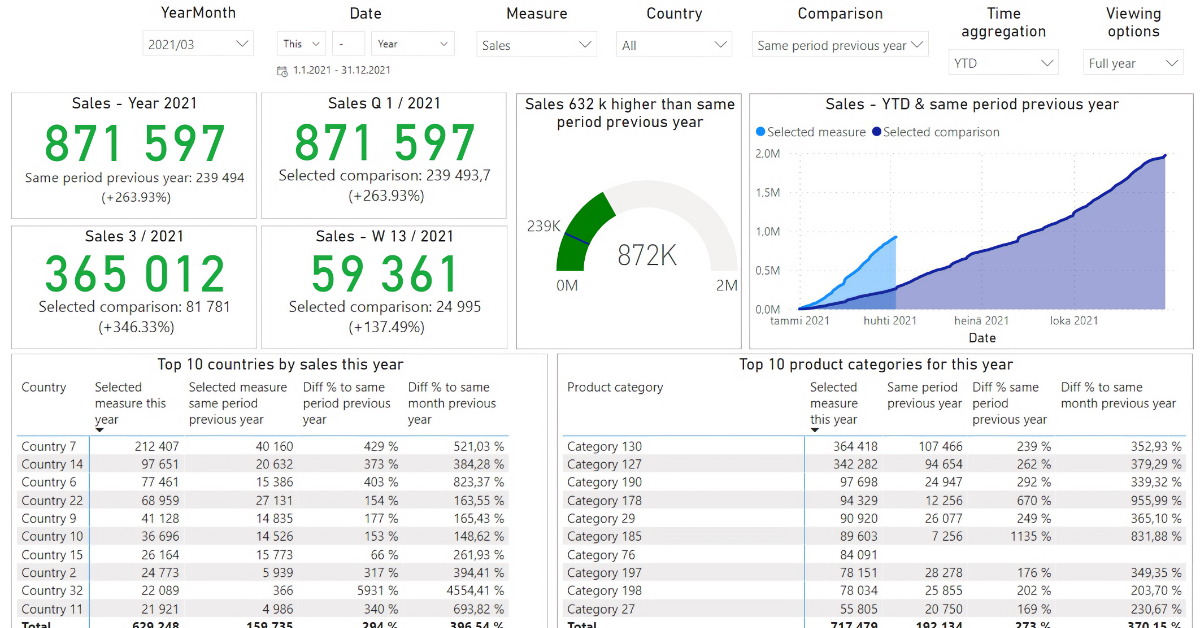1200x628 pixels.
Task: Expand the Comparison dropdown
Action: click(x=840, y=45)
